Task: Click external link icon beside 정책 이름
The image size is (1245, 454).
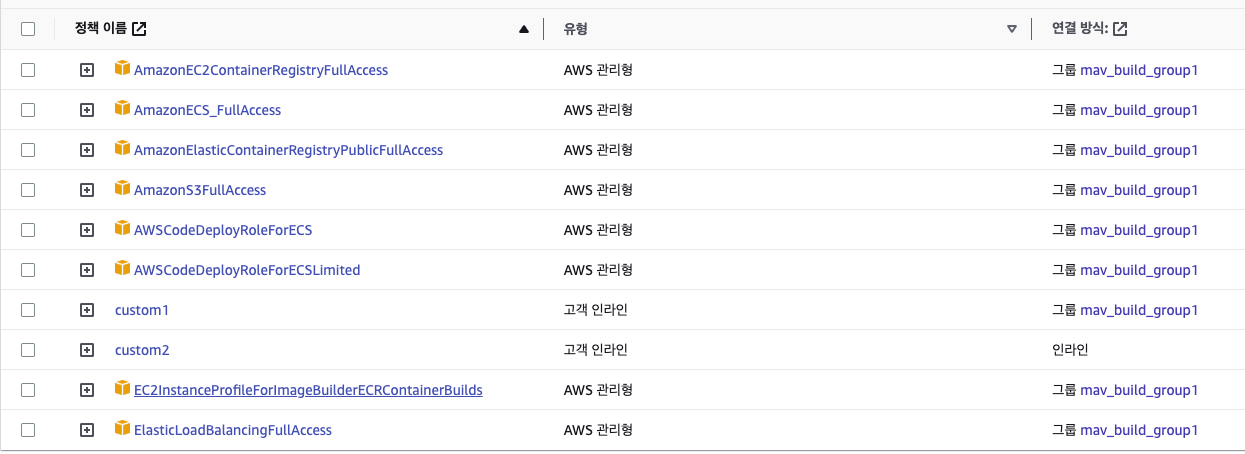Action: (140, 29)
